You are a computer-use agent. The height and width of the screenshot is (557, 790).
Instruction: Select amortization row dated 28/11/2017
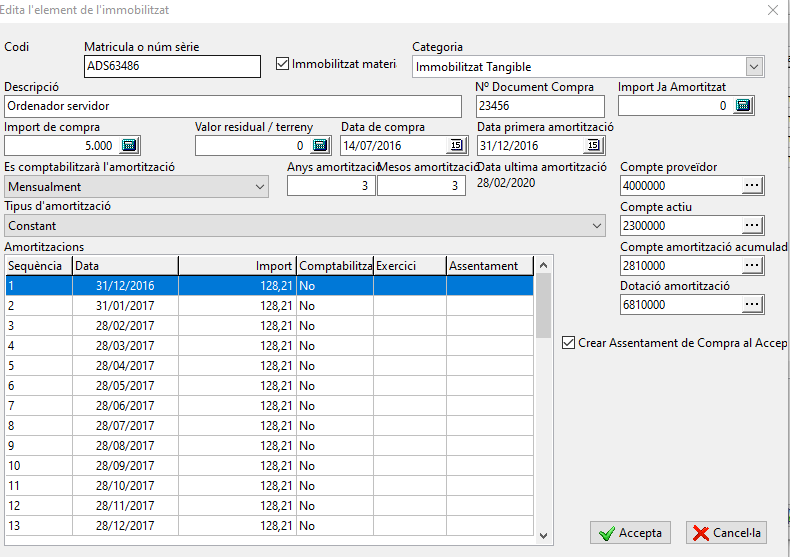[x=270, y=506]
